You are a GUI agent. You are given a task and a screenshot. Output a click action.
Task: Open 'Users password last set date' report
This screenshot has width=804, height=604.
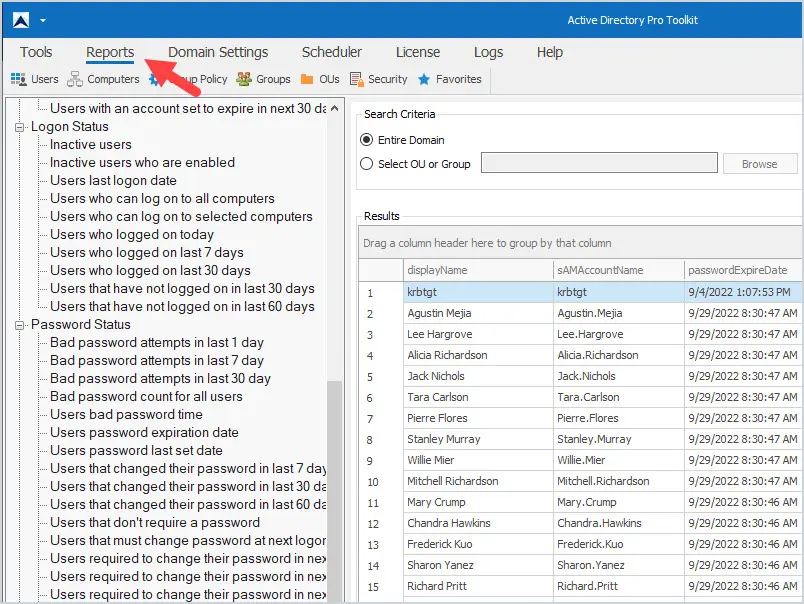[x=136, y=450]
